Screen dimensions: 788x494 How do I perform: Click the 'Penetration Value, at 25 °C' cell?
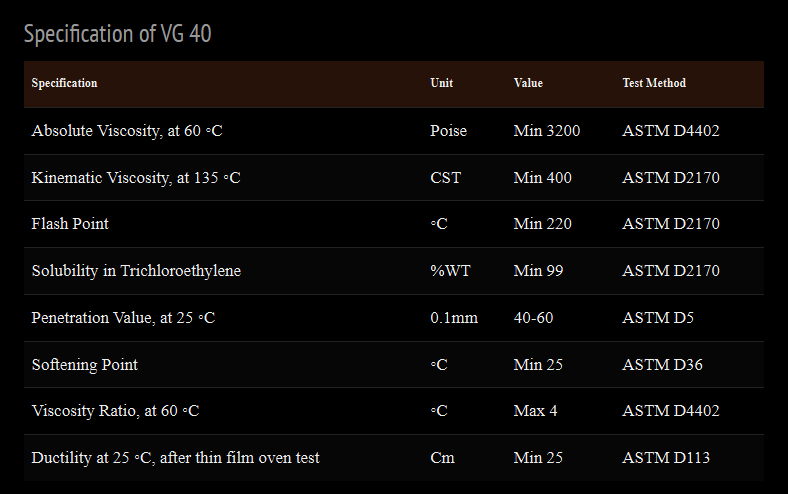pyautogui.click(x=123, y=318)
